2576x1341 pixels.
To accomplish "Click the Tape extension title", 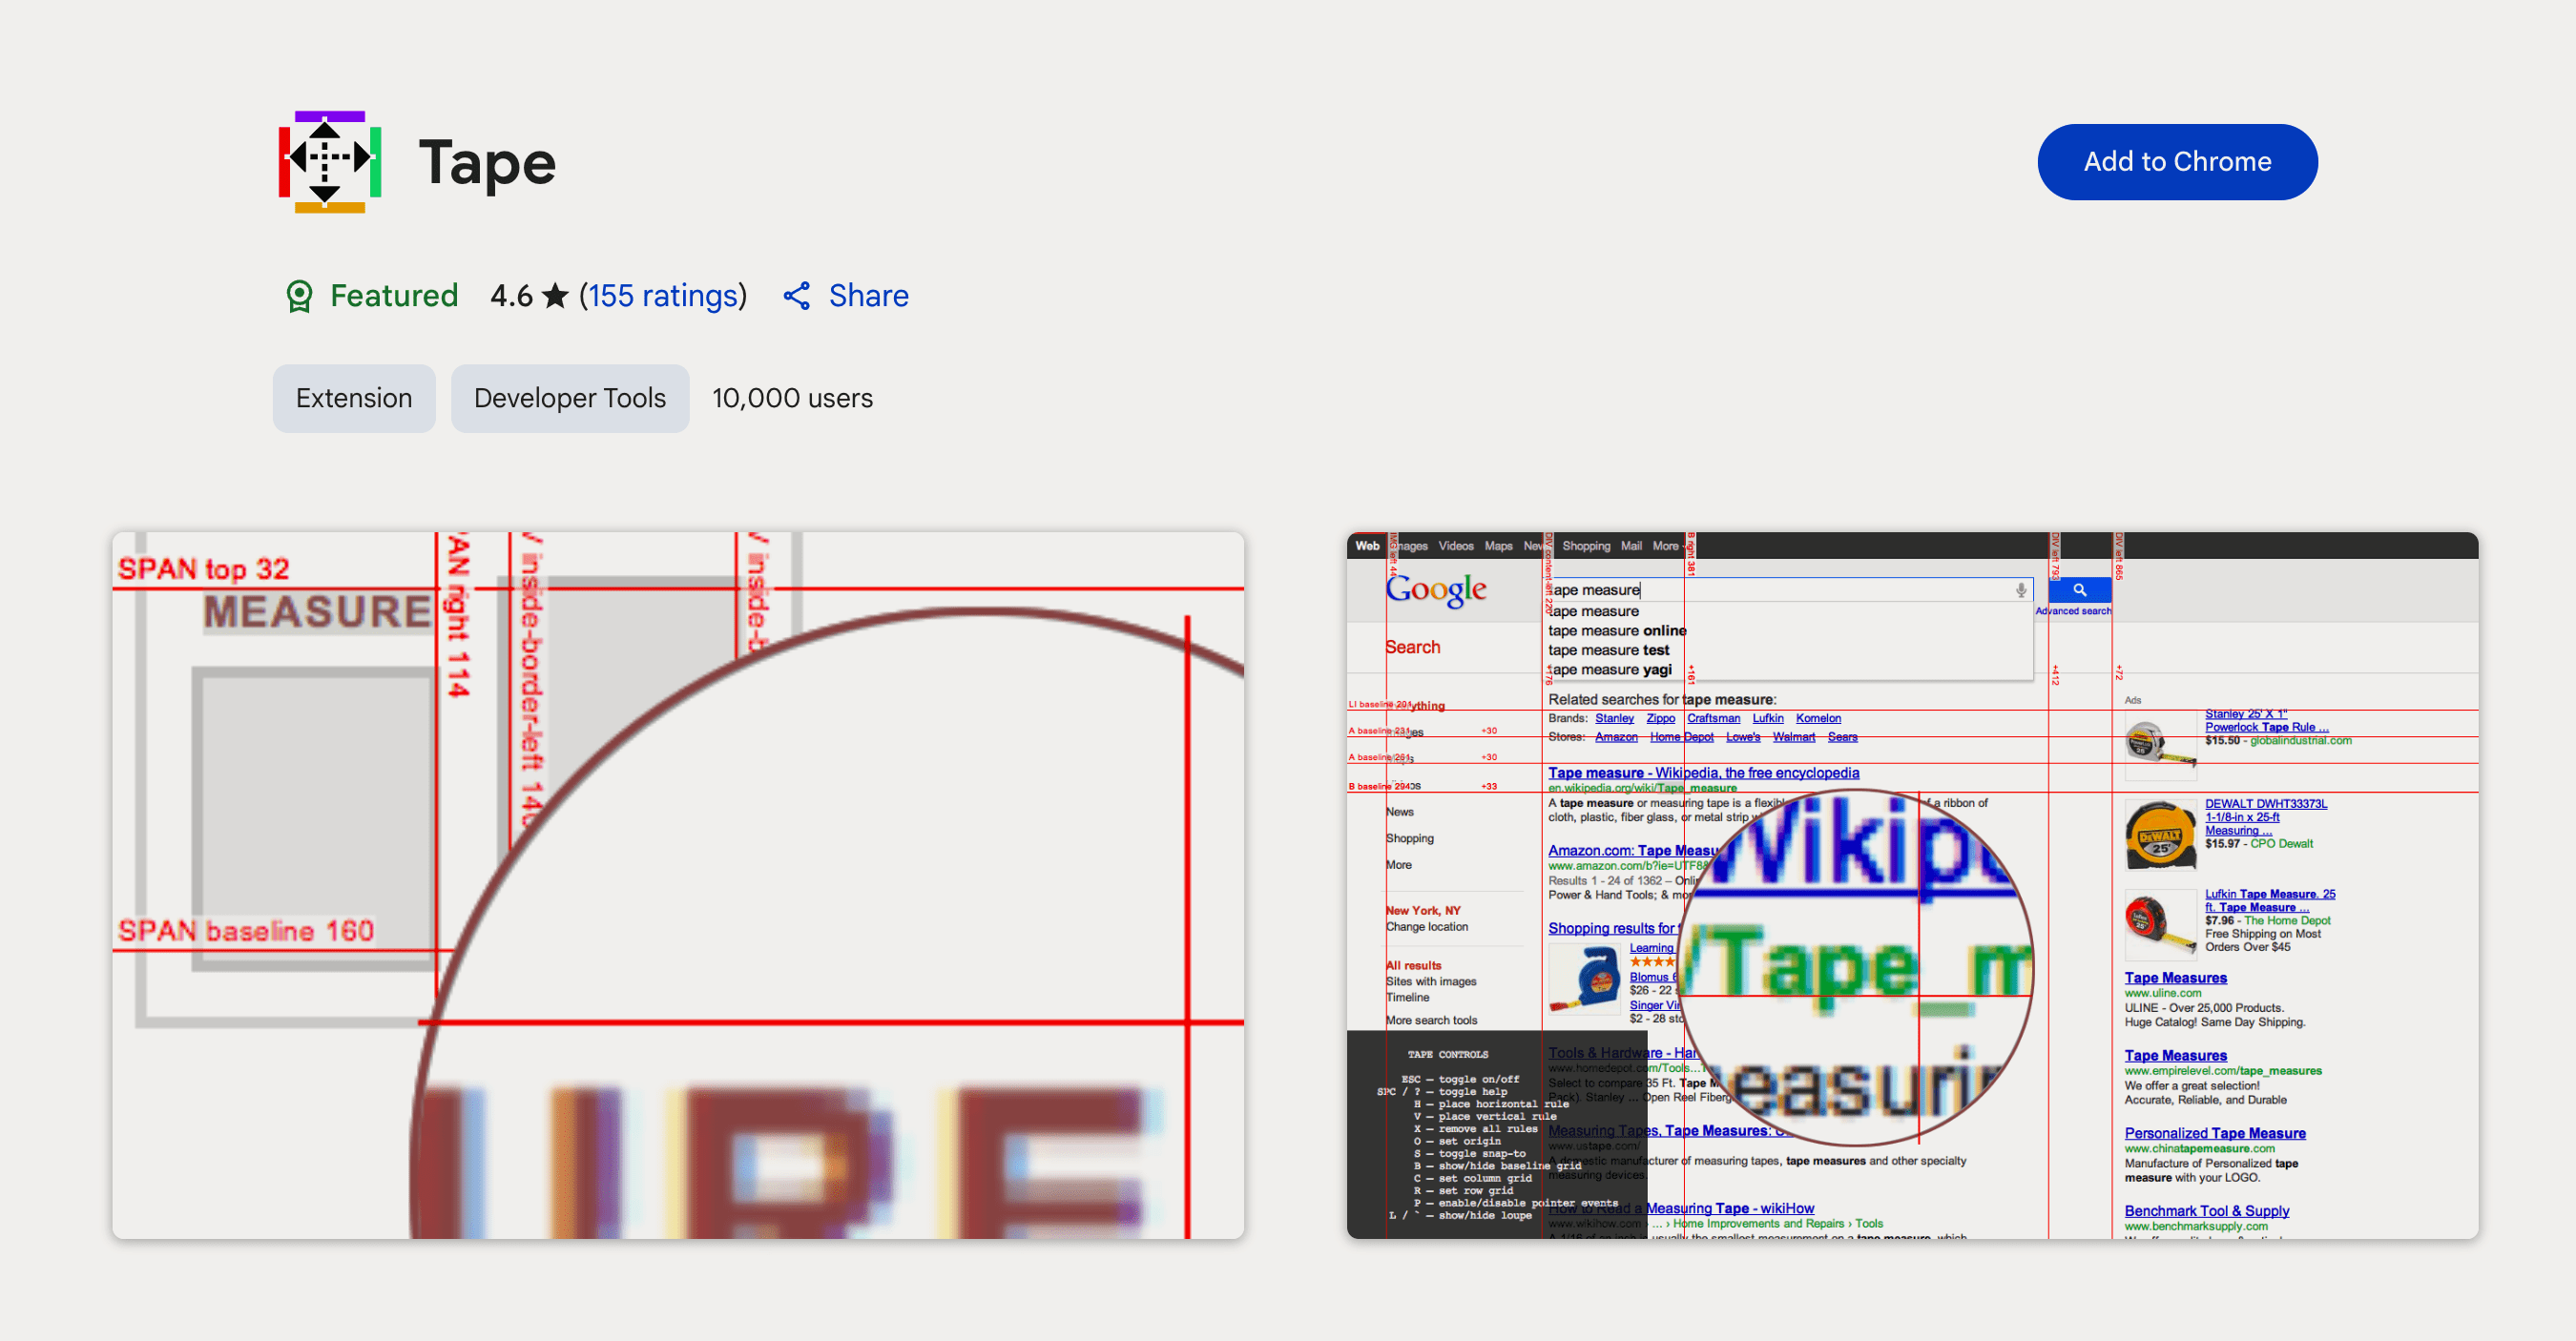I will (x=487, y=162).
